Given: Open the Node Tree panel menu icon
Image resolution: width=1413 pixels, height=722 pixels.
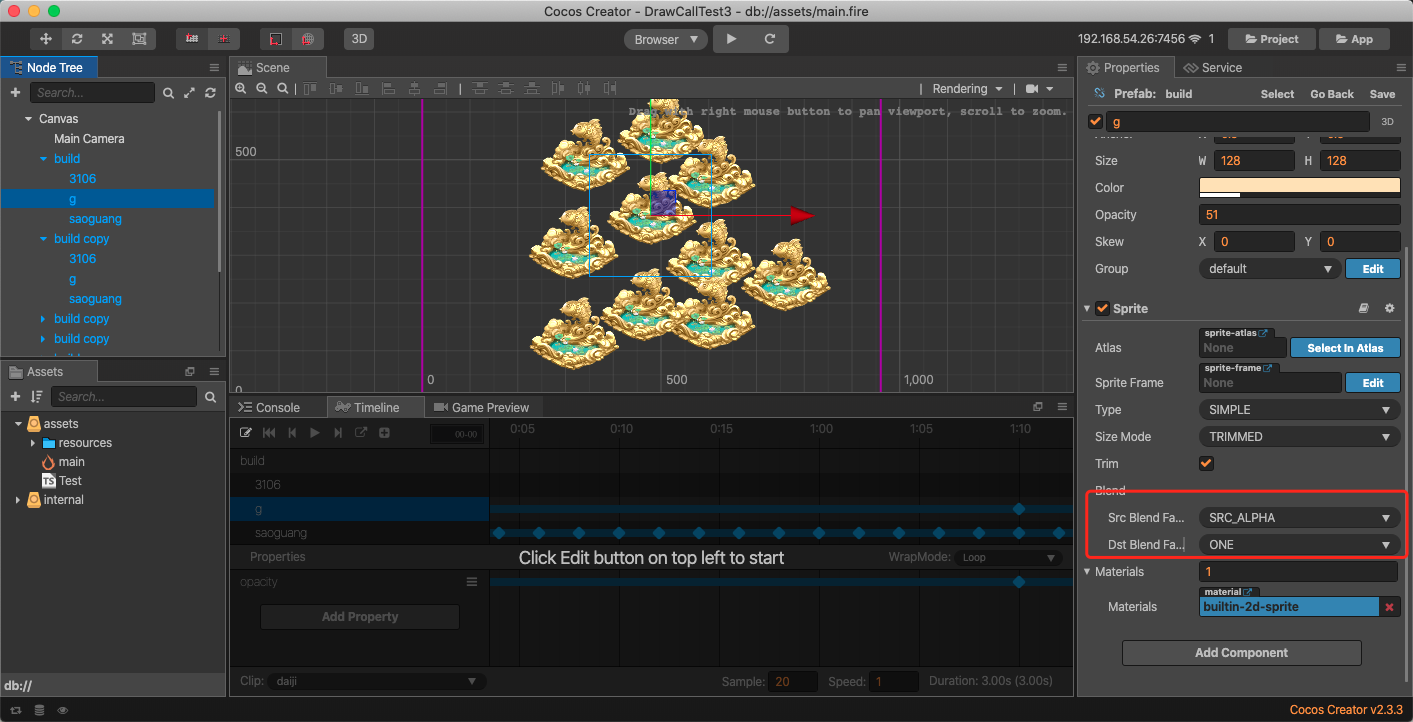Looking at the screenshot, I should (x=214, y=68).
